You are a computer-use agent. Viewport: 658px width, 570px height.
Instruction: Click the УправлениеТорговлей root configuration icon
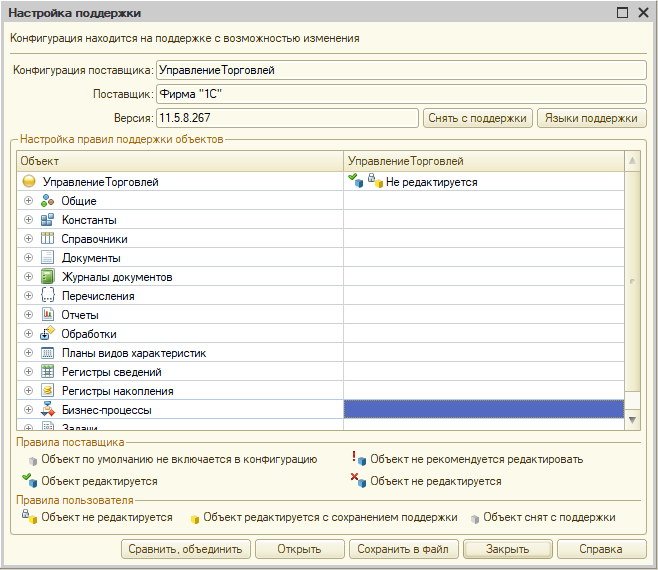pos(29,181)
